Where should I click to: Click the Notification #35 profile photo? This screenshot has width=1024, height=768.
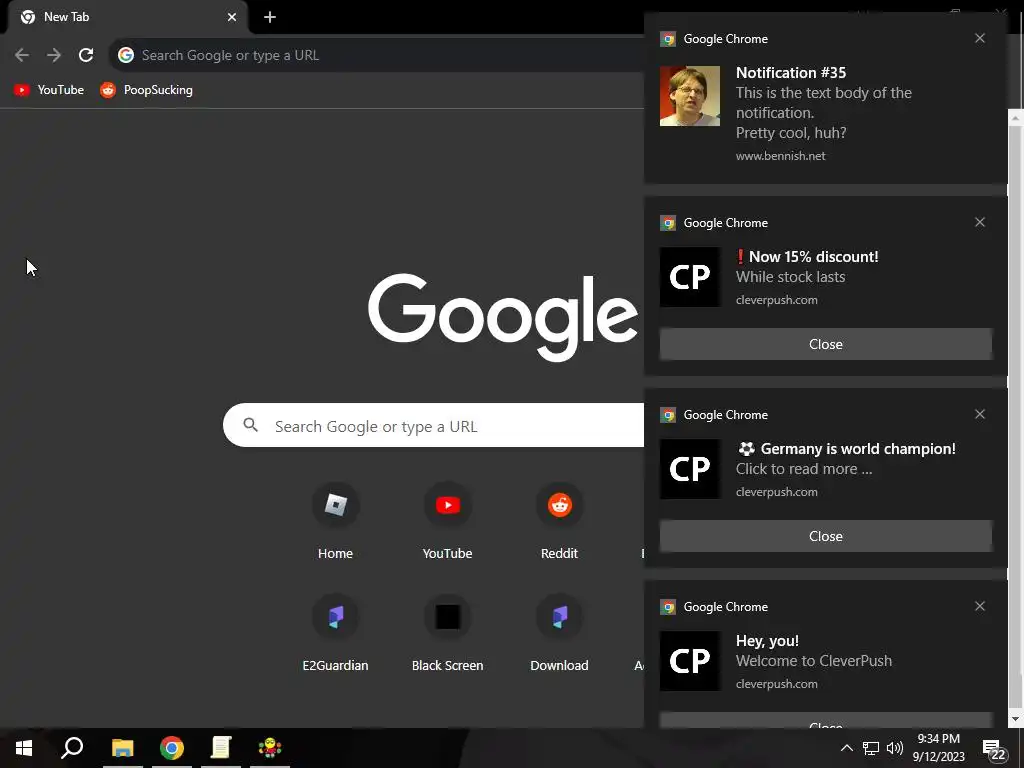[x=690, y=96]
